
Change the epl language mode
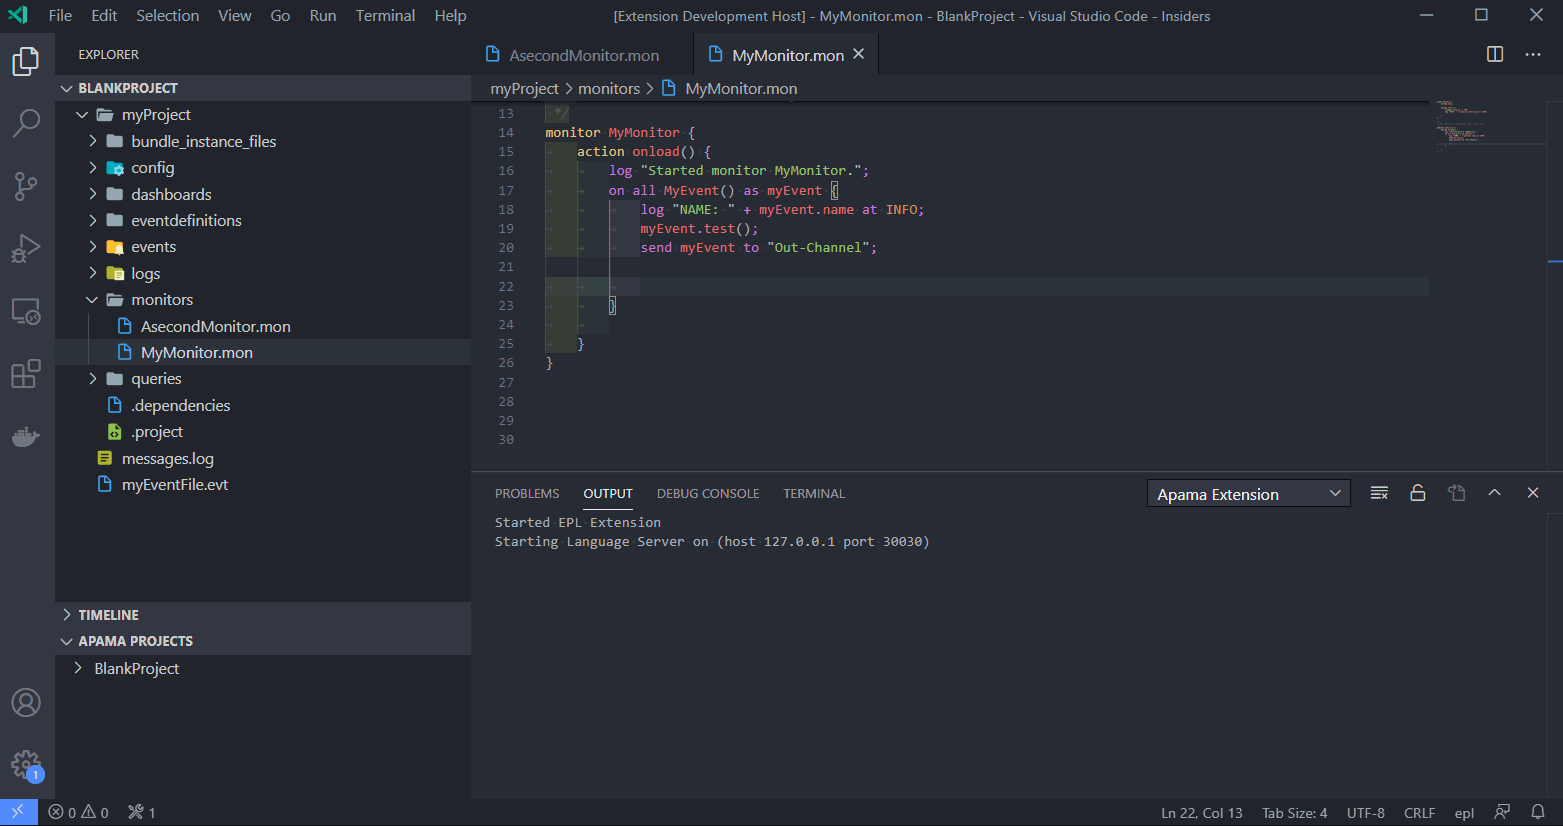point(1464,812)
